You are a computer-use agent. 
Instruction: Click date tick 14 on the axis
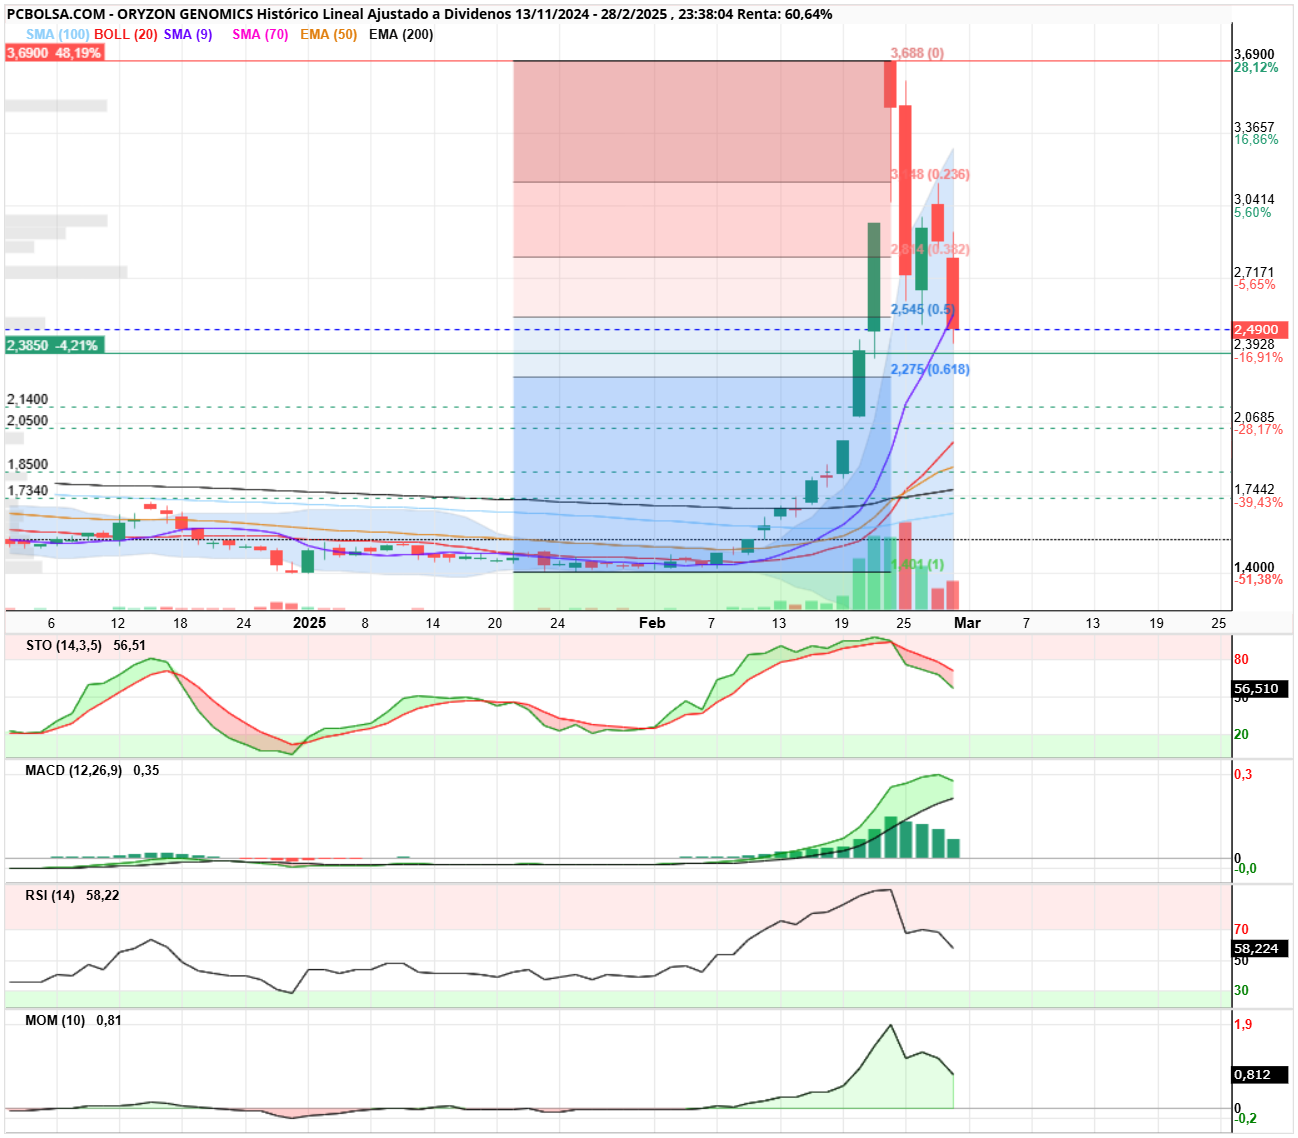(x=433, y=622)
